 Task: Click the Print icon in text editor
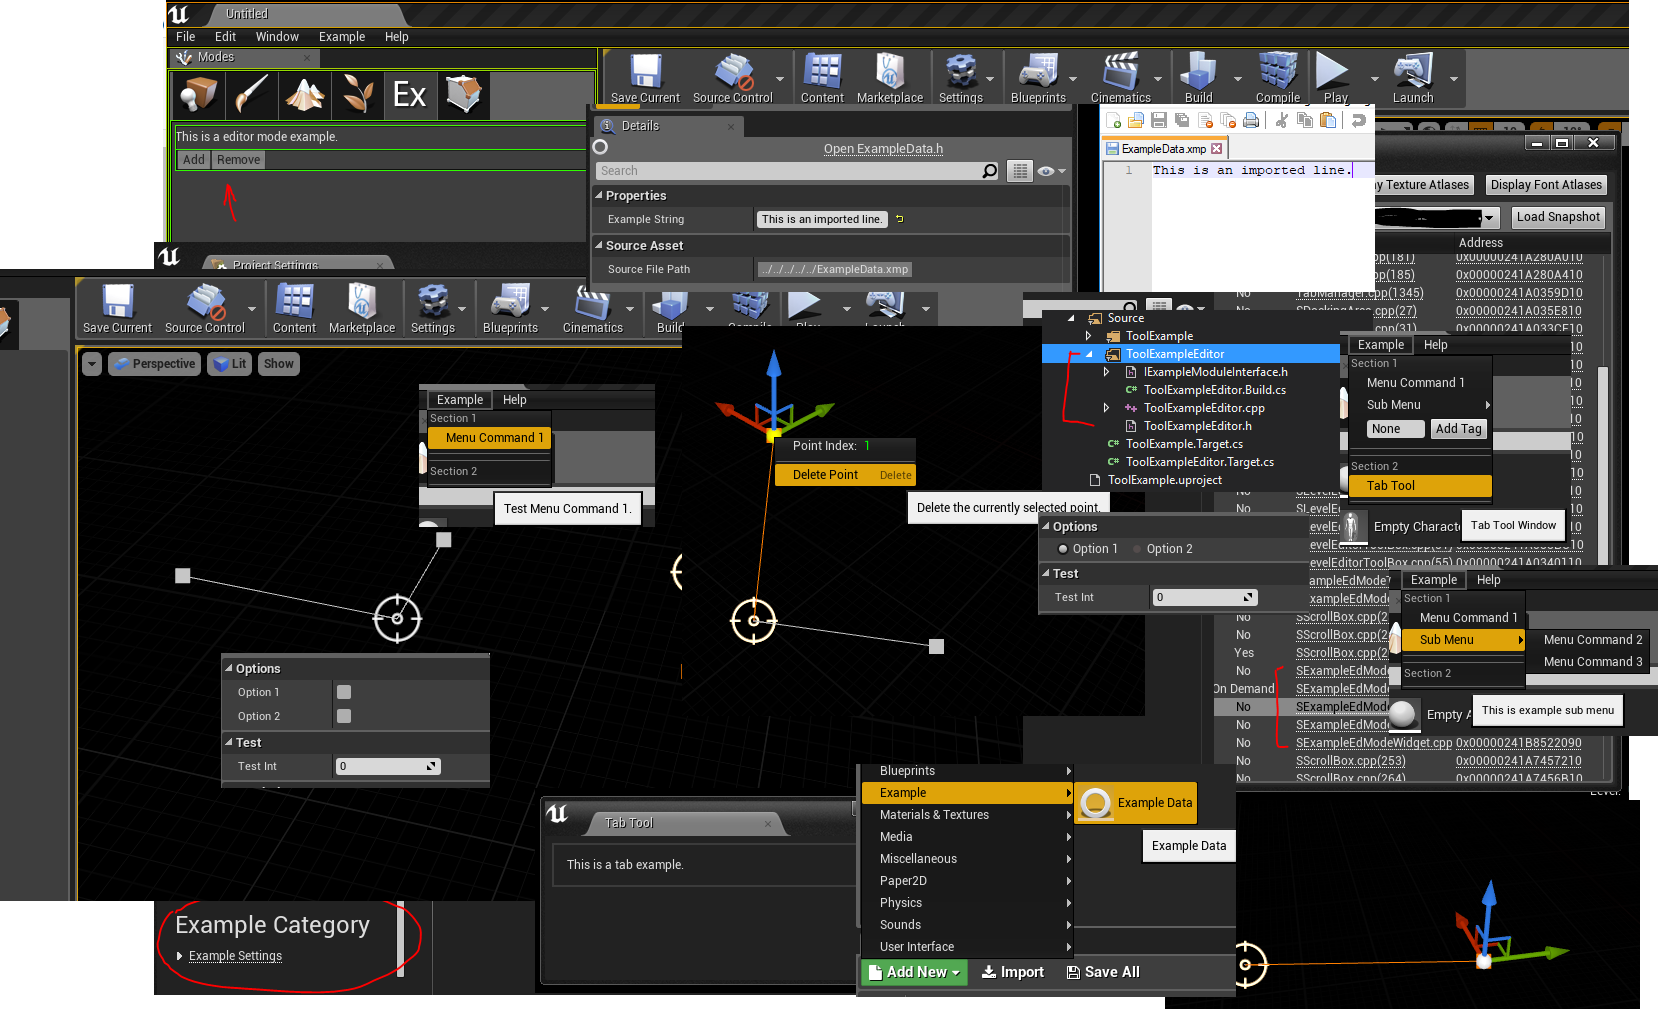coord(1251,120)
